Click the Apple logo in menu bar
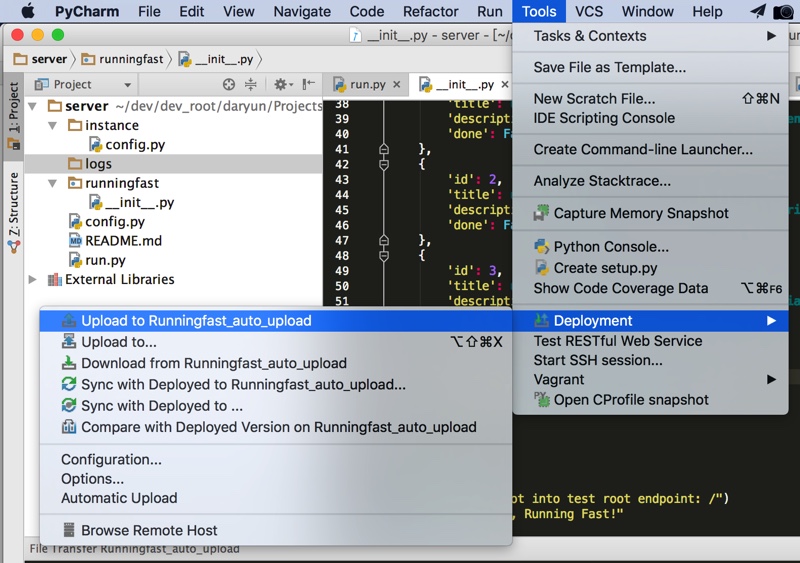The height and width of the screenshot is (563, 800). coord(29,11)
